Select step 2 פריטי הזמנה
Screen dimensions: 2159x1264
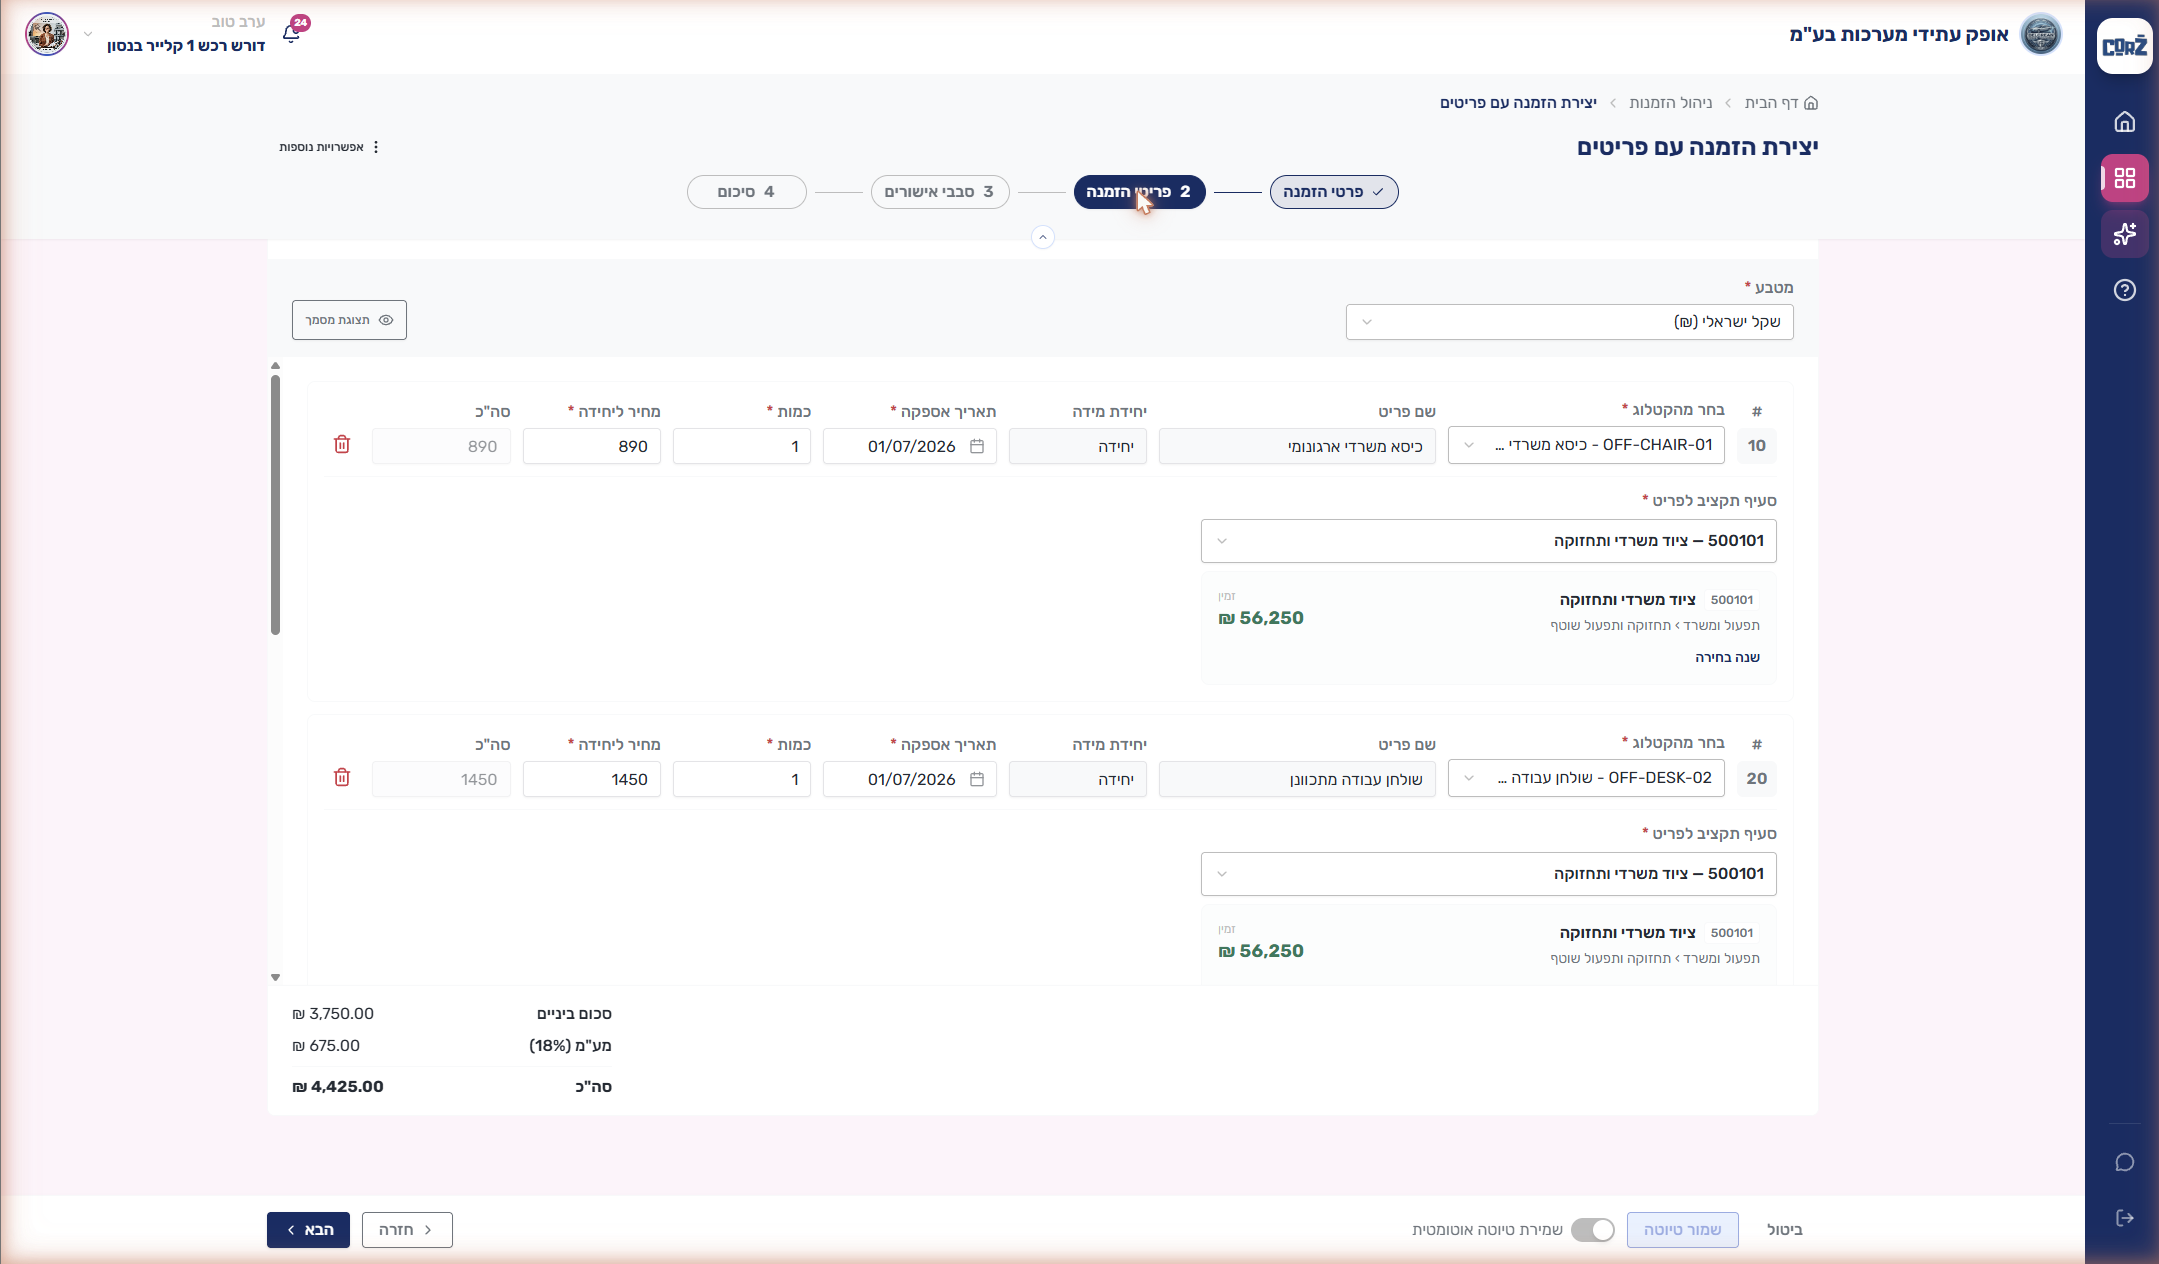coord(1139,192)
